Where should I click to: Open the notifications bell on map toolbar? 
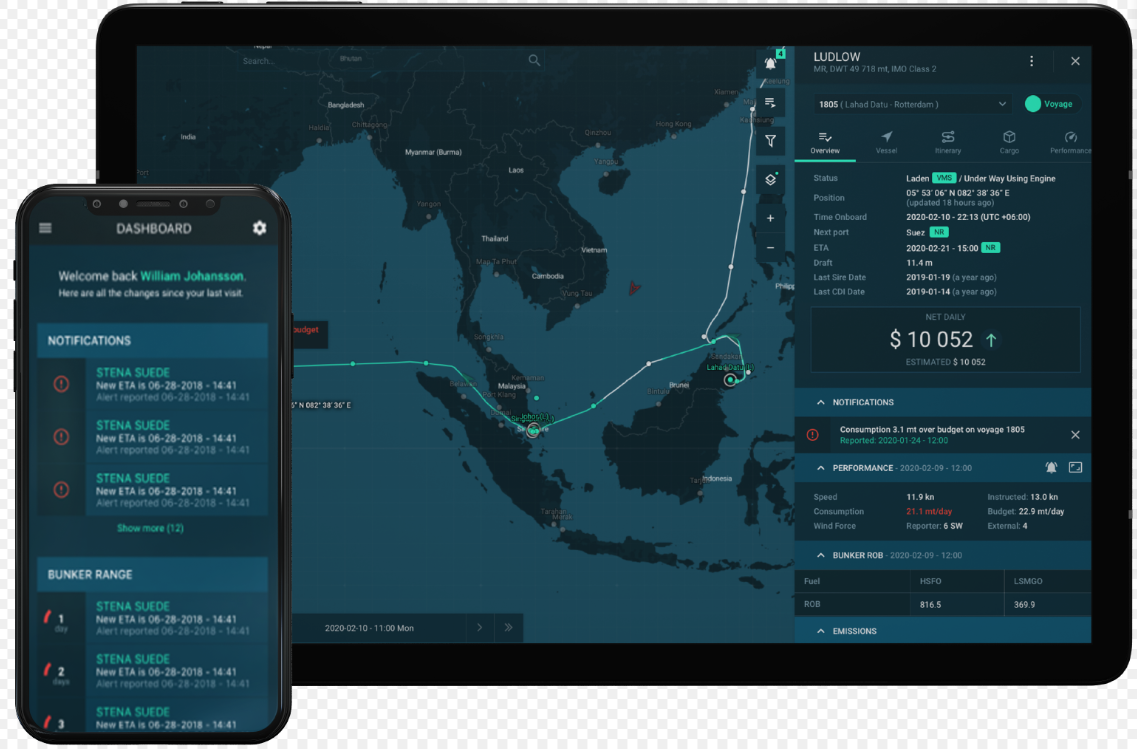[x=770, y=64]
